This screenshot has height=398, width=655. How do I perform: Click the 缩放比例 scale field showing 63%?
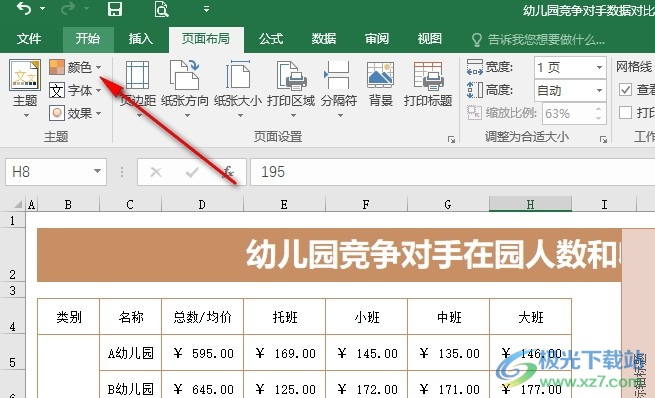pos(574,114)
